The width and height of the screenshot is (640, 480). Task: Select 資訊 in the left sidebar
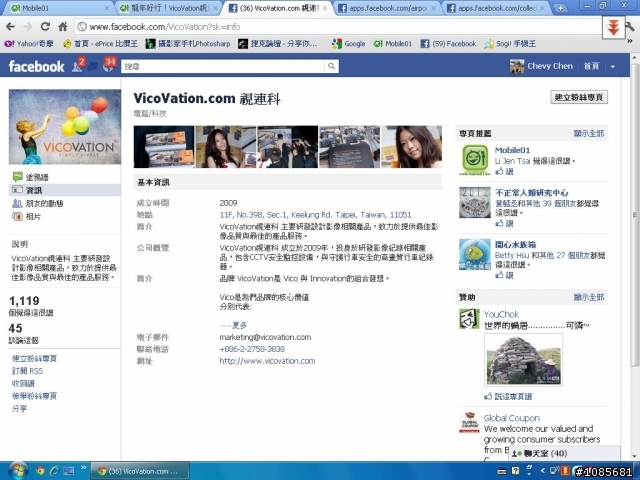[x=64, y=190]
